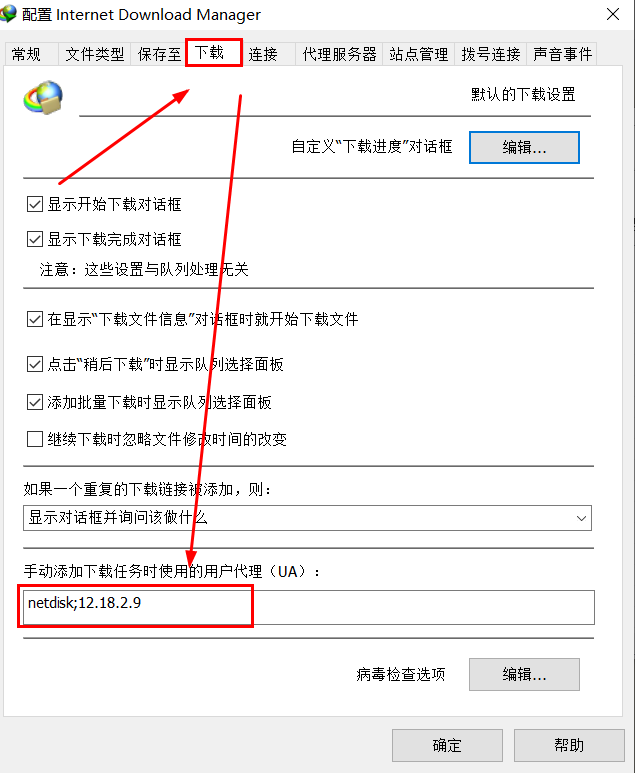This screenshot has height=773, width=635.
Task: Click 编辑 button for virus check options
Action: click(x=524, y=674)
